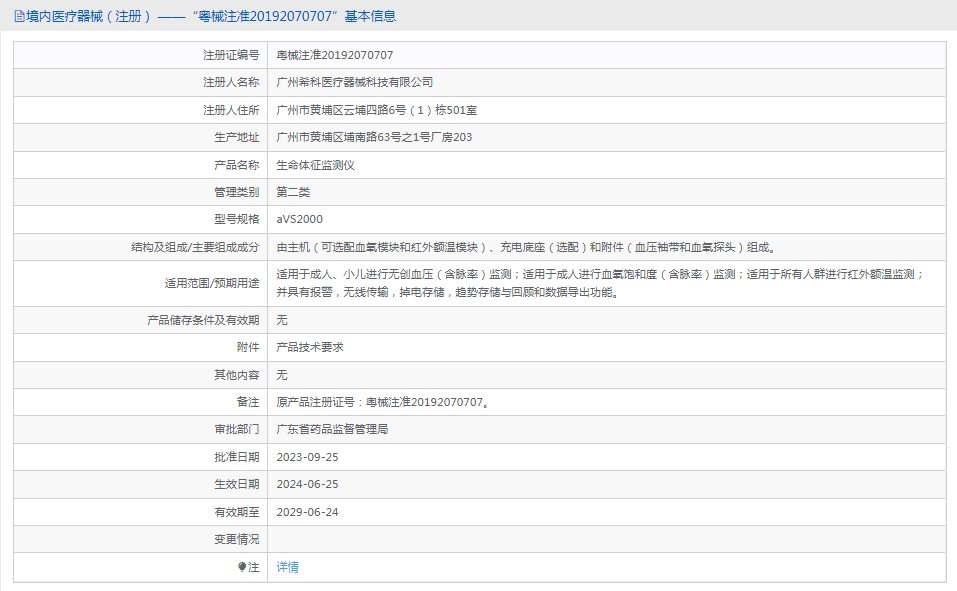957x591 pixels.
Task: Click the 有效期至 field label
Action: 237,512
